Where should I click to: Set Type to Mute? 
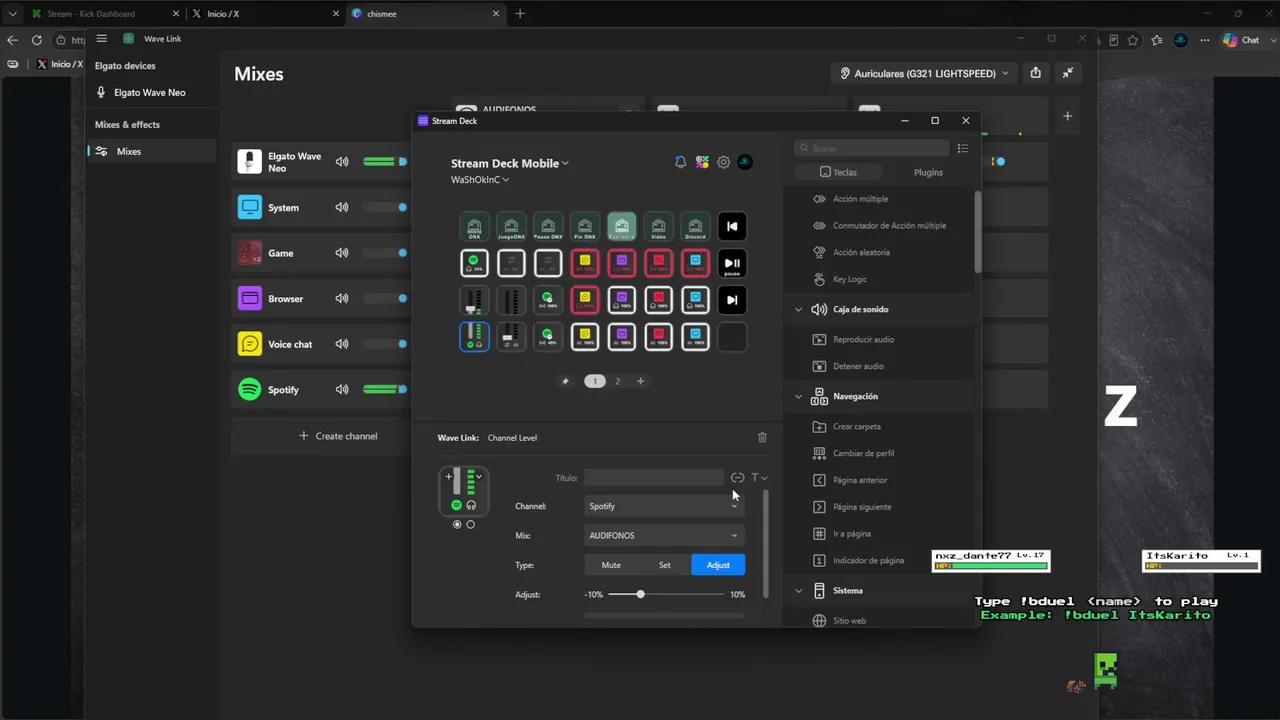tap(611, 565)
